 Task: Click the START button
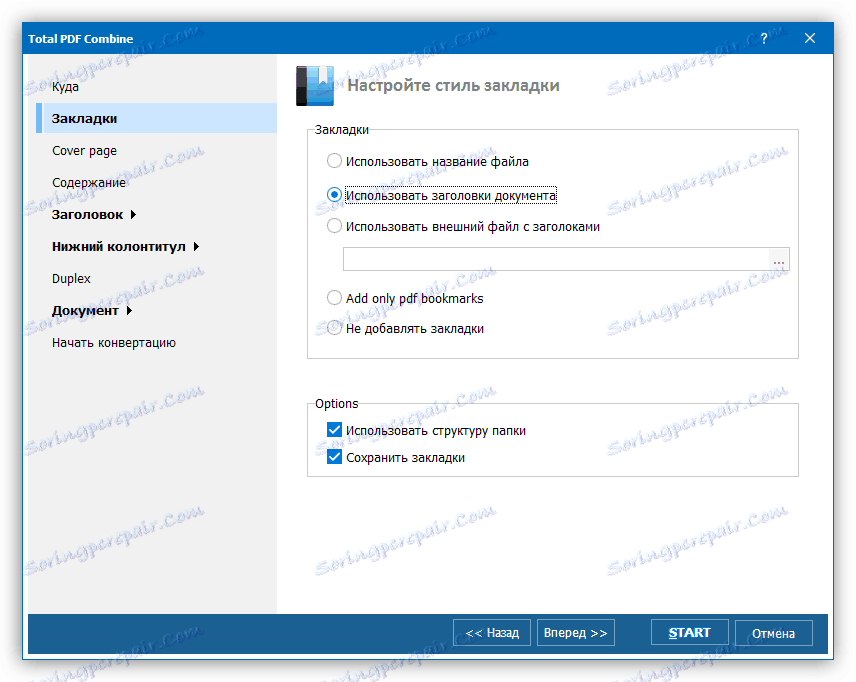point(689,633)
